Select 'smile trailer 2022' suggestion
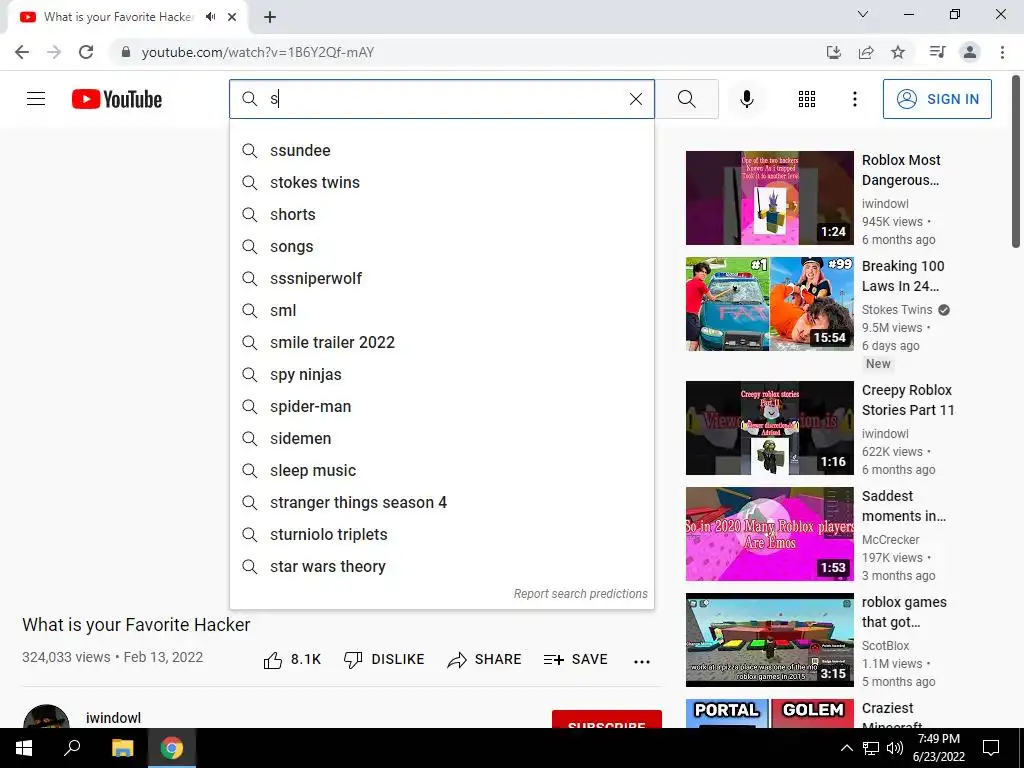Screen dimensions: 1024x768 click(441, 342)
